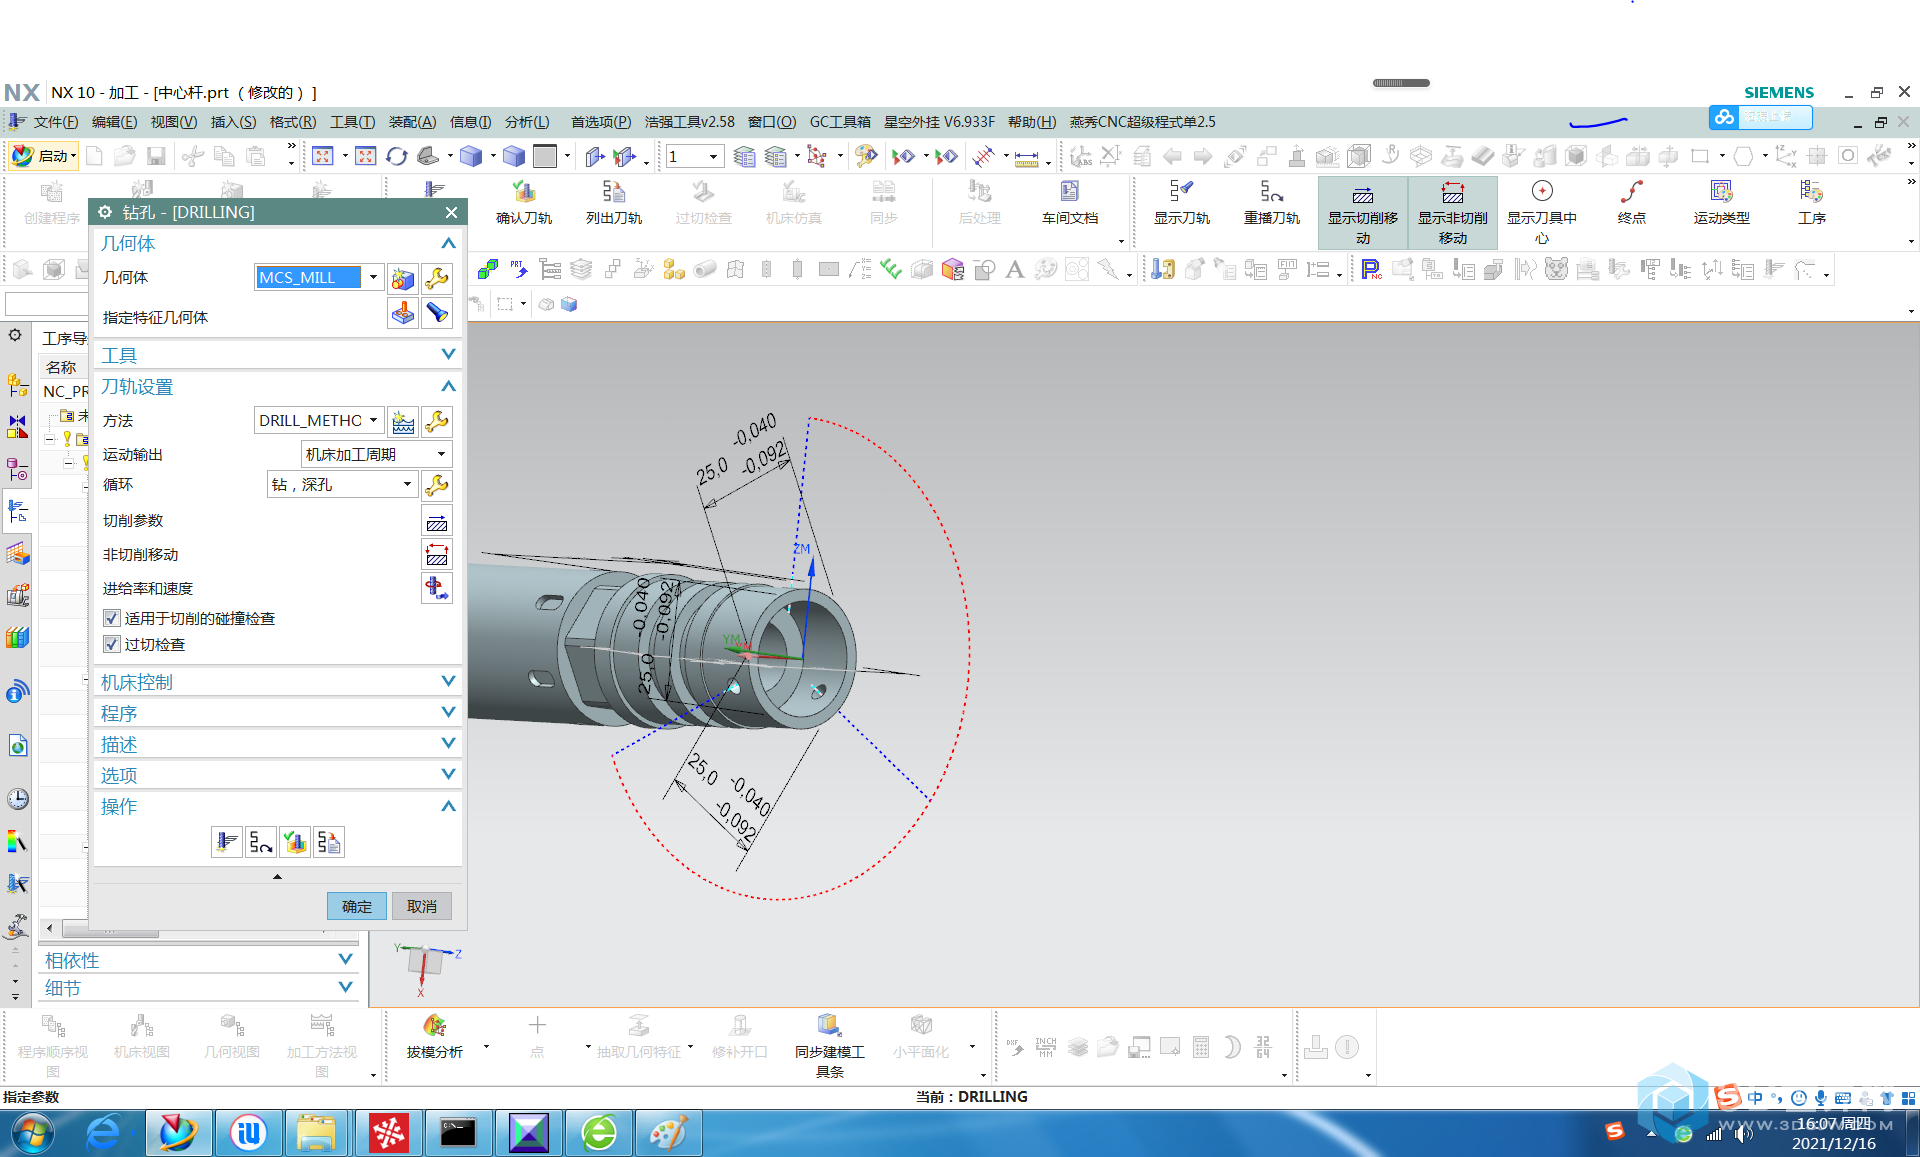Open the 视图(V) menu
This screenshot has width=1920, height=1157.
(x=174, y=122)
